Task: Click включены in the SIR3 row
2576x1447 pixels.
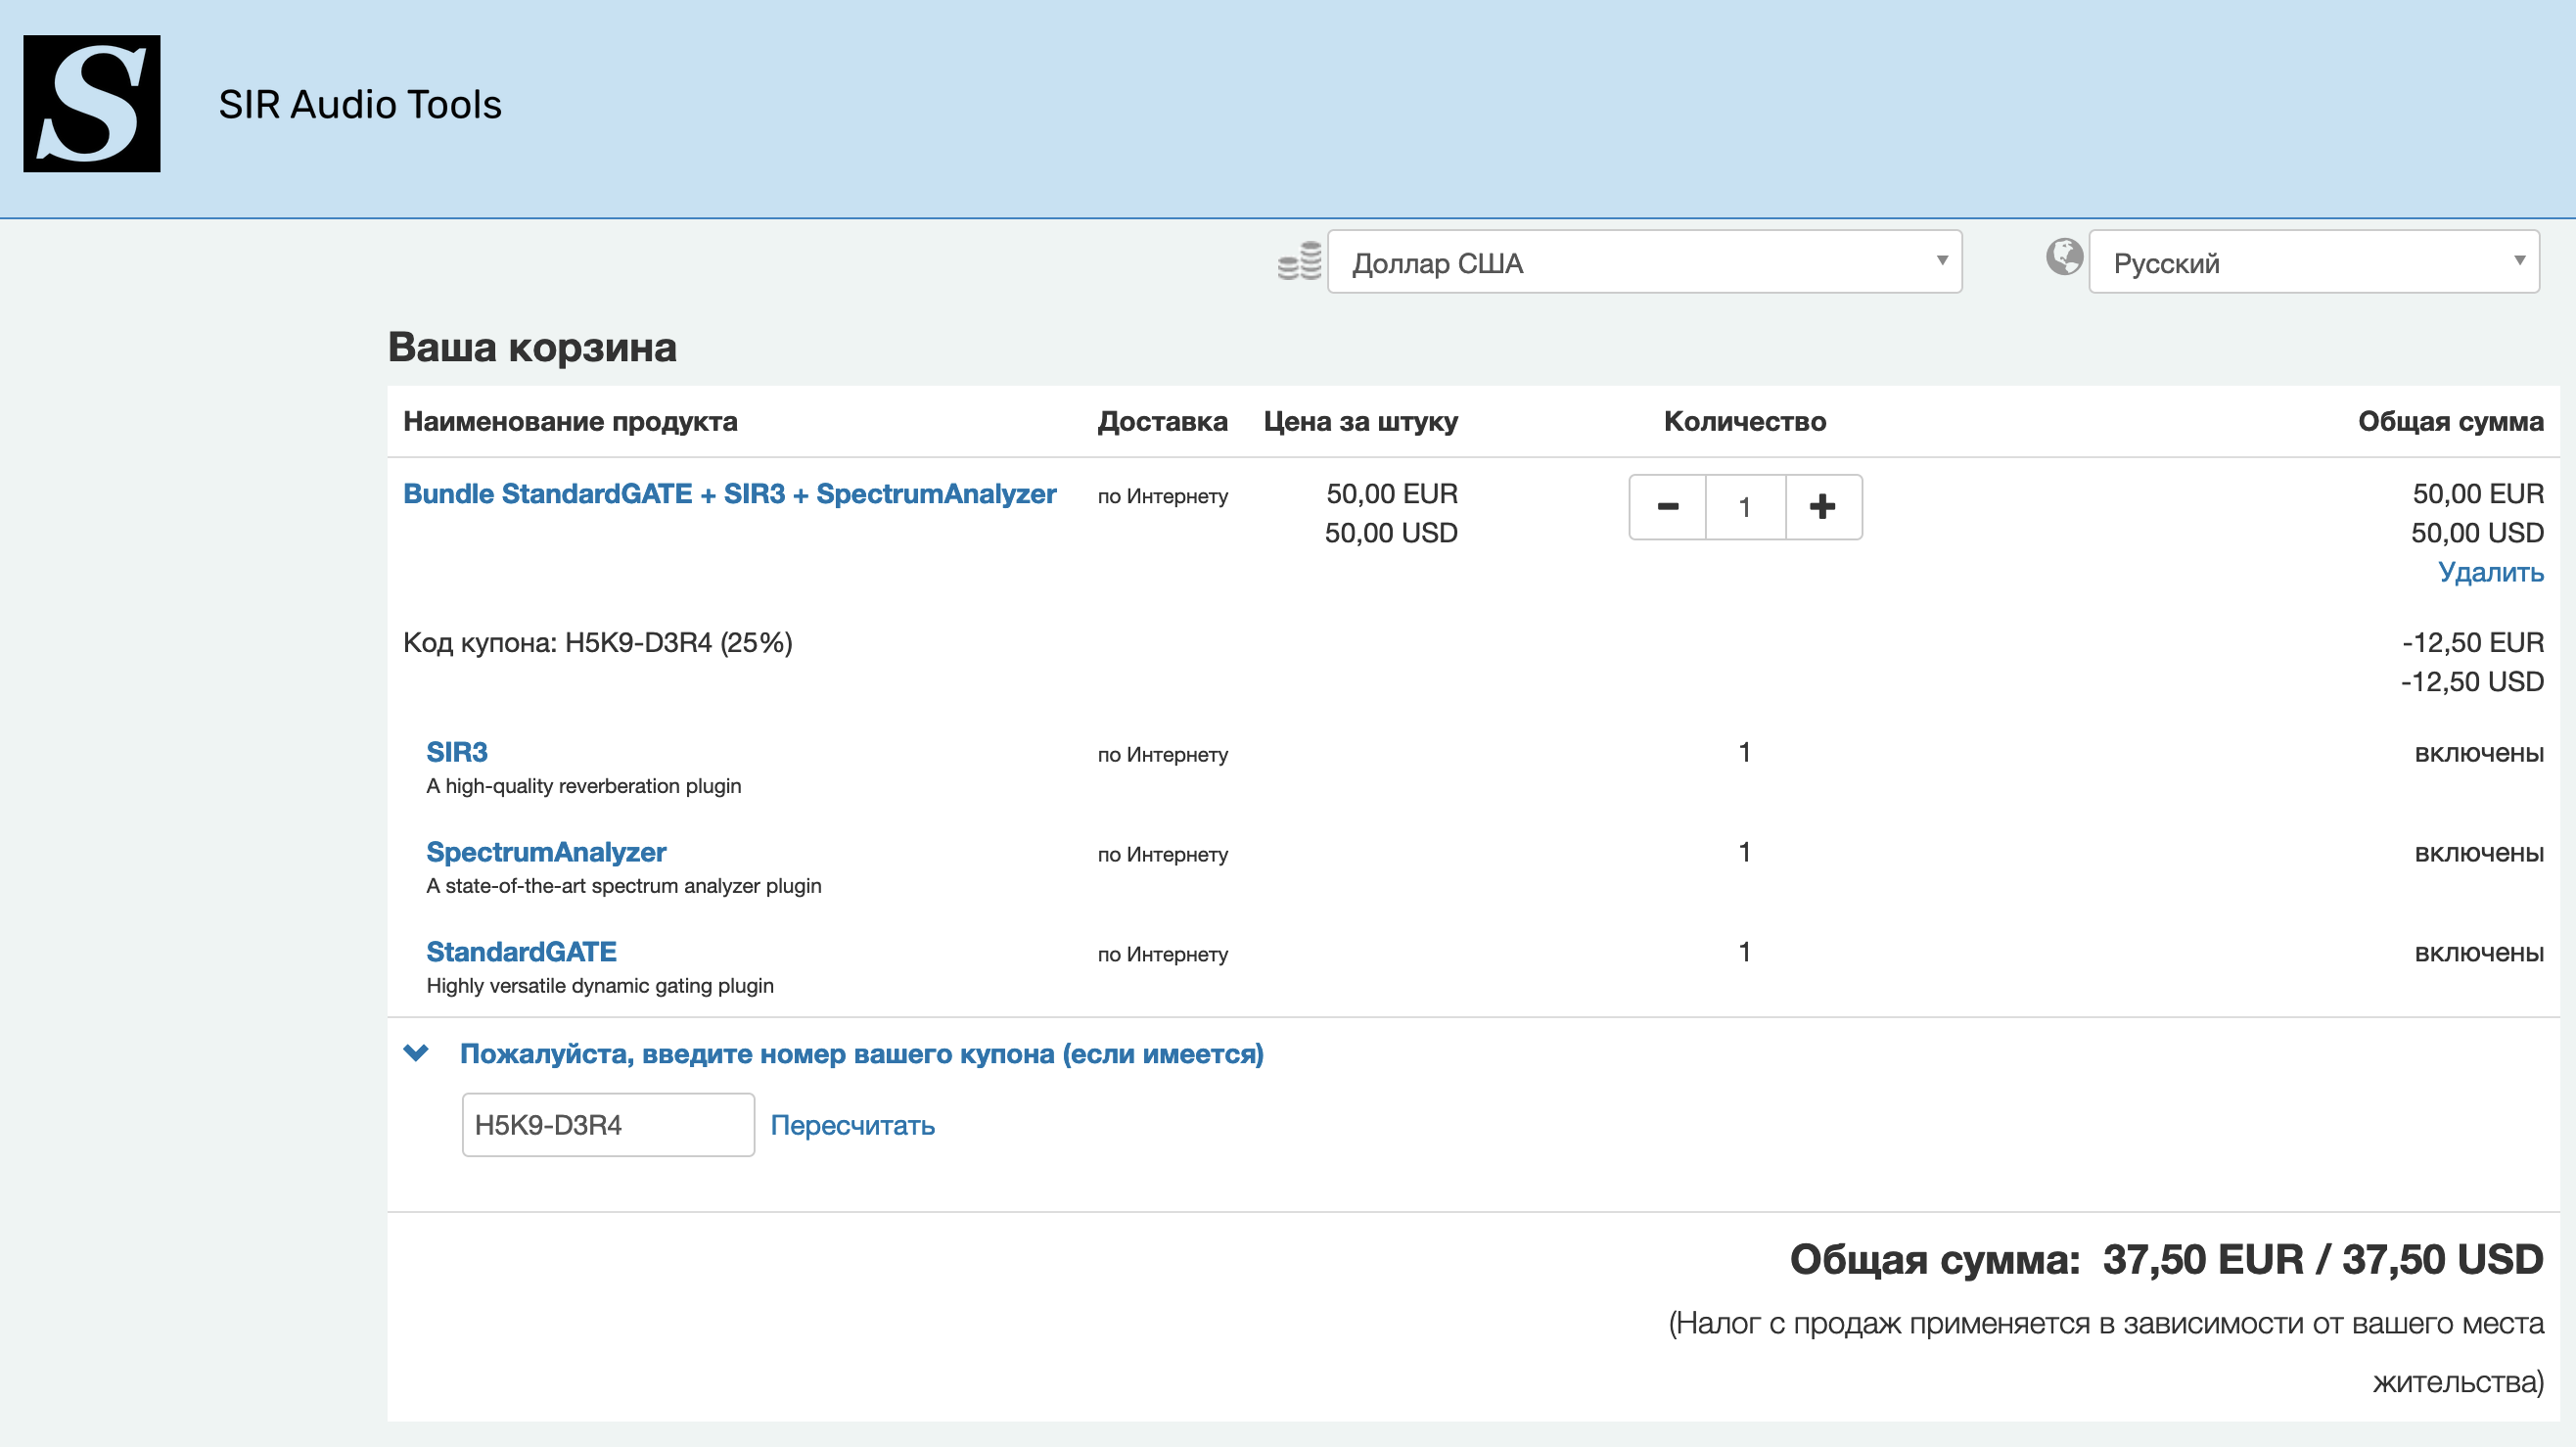Action: (x=2479, y=753)
